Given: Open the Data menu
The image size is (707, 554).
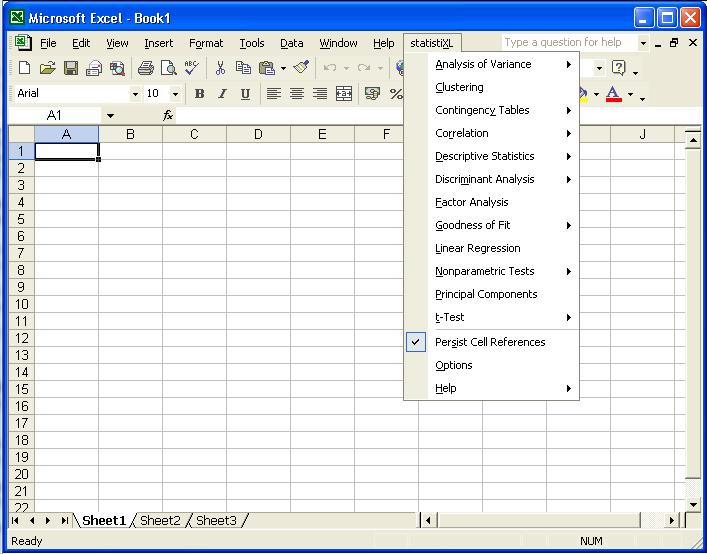Looking at the screenshot, I should tap(292, 43).
